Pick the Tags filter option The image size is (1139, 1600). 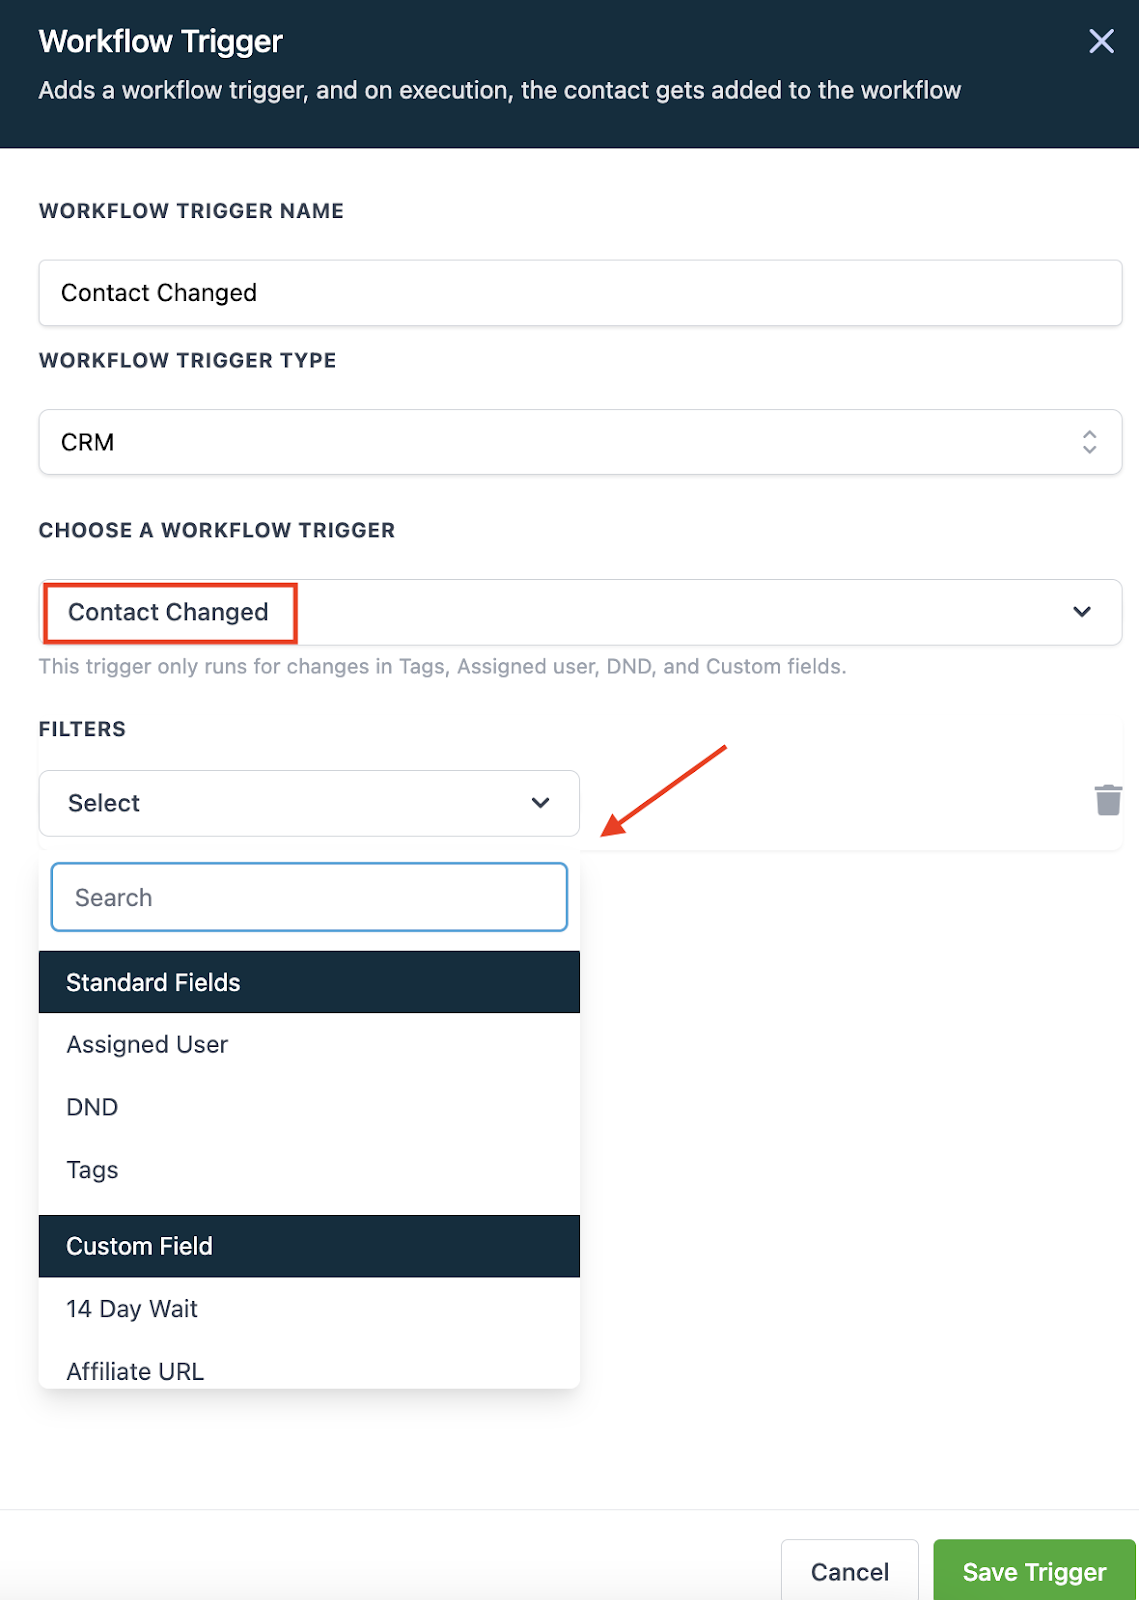(92, 1170)
